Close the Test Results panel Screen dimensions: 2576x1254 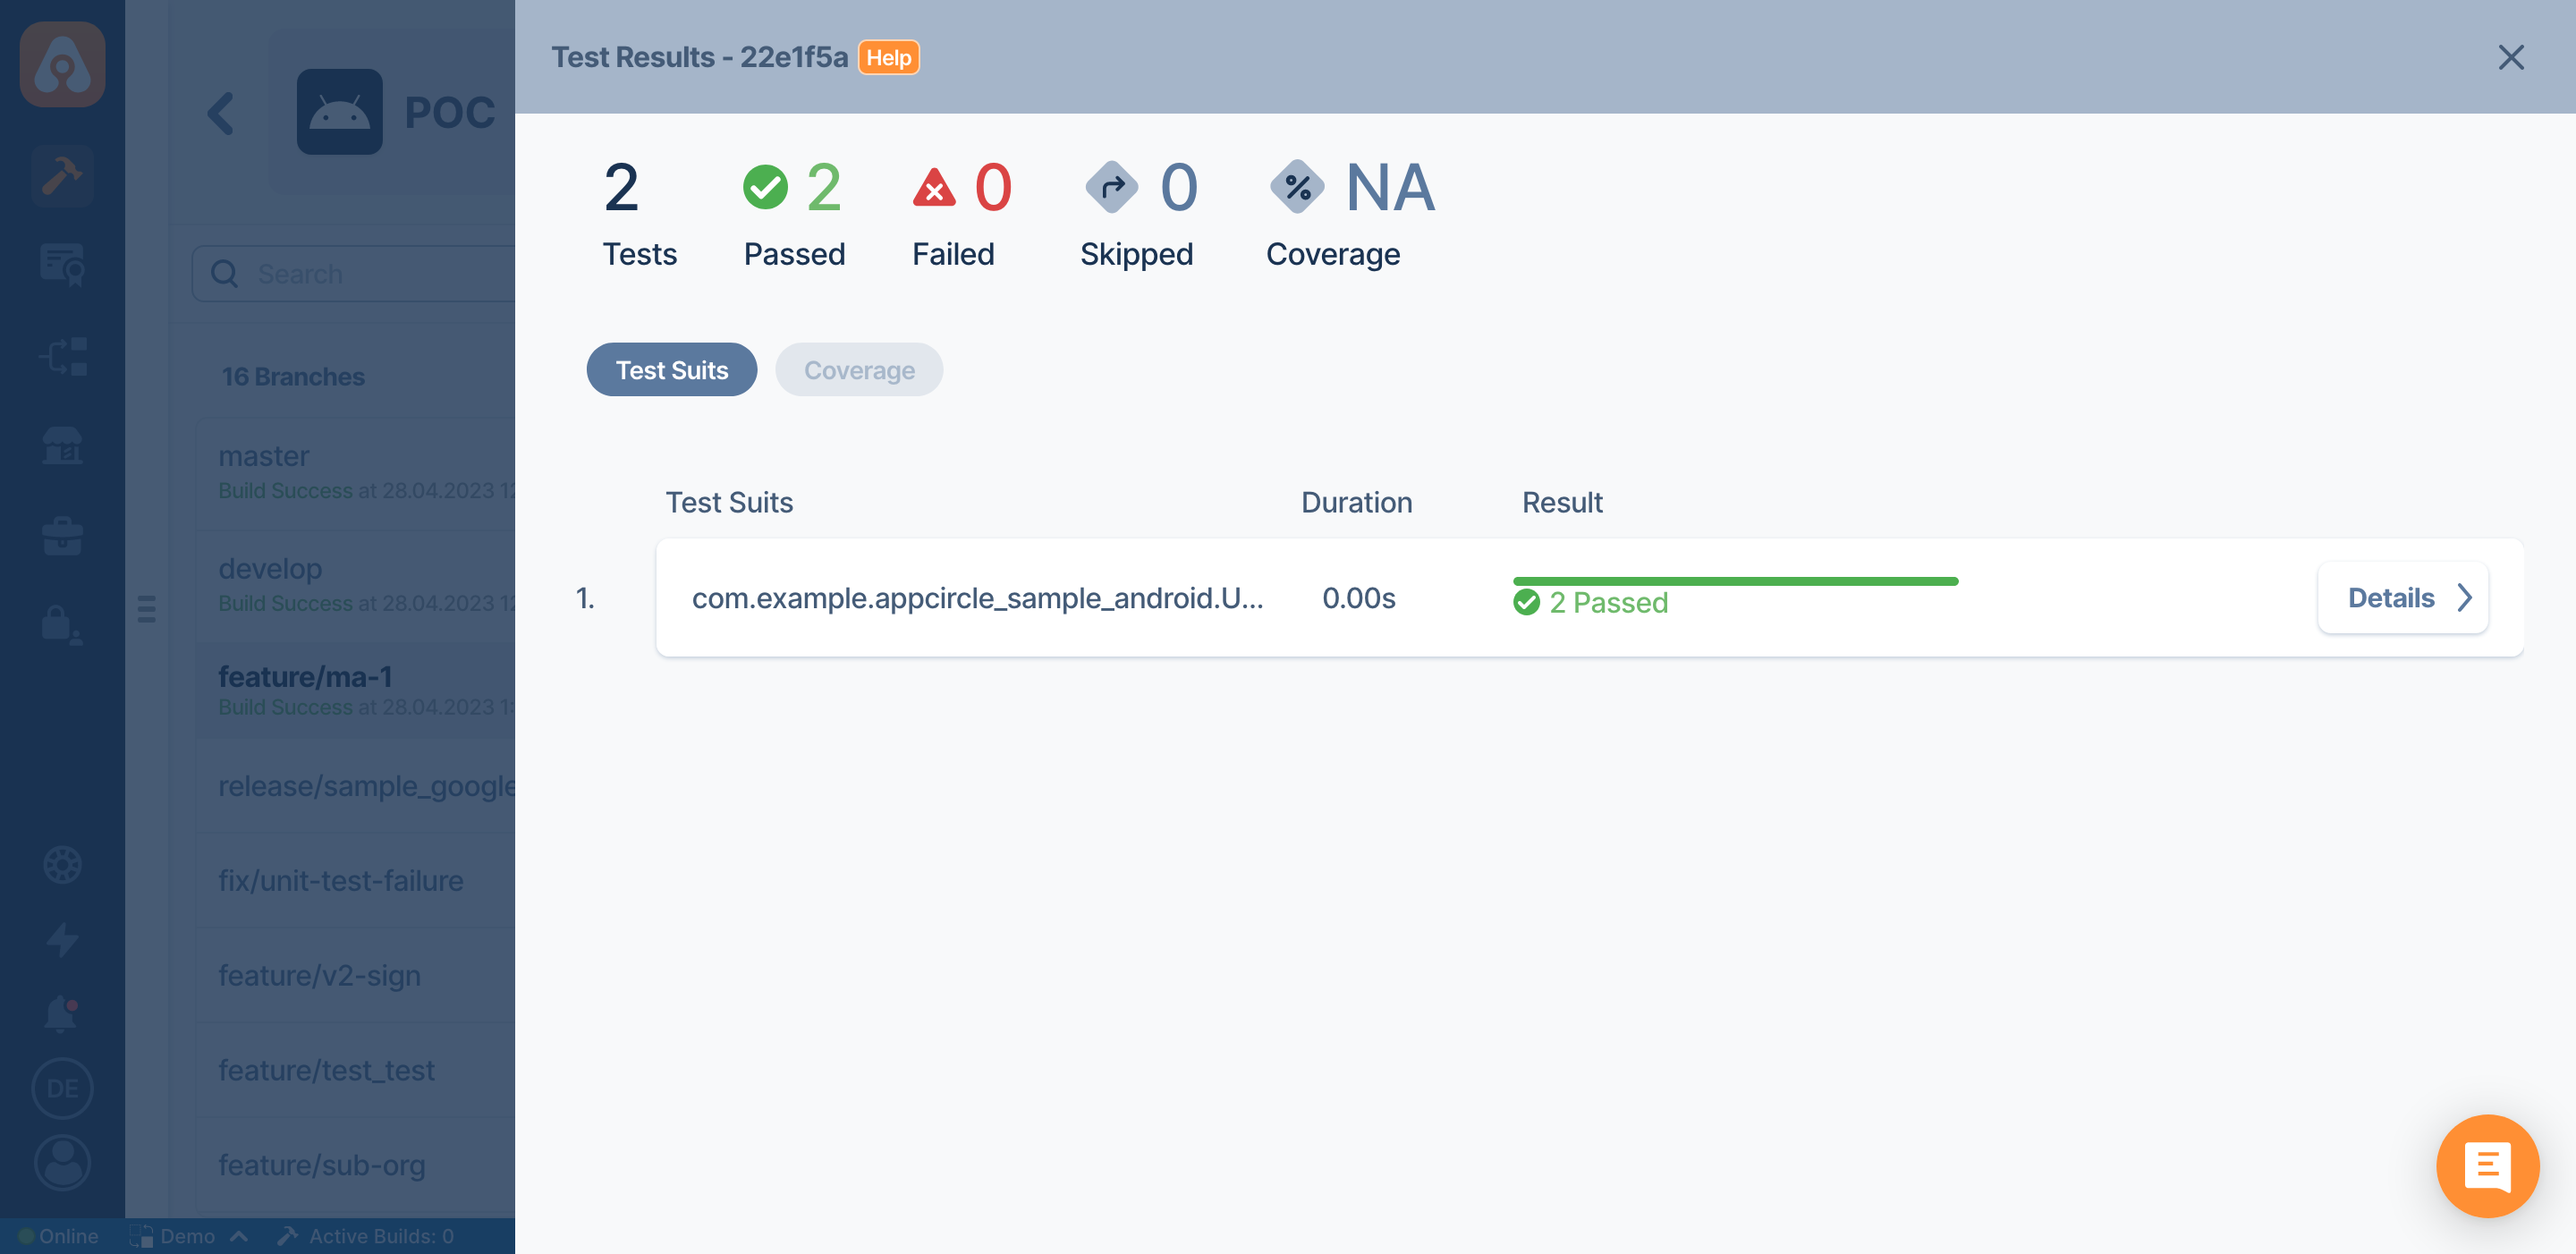click(x=2511, y=57)
